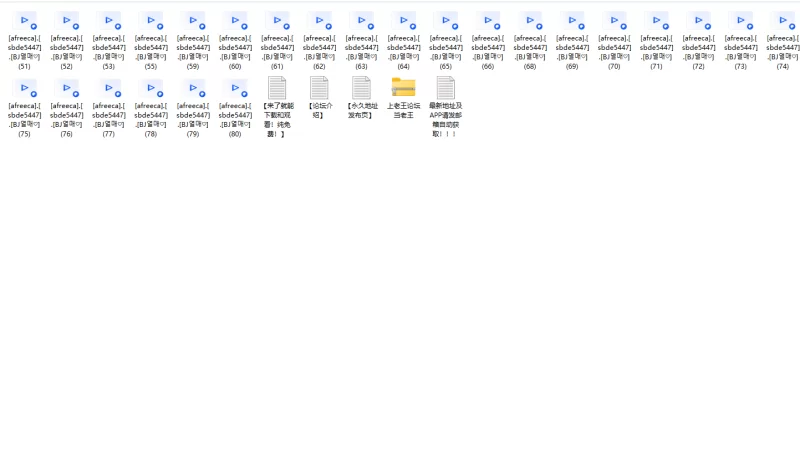Screen dimensions: 800x449
Task: Select the afreeca video file numbered (71)
Action: click(657, 41)
